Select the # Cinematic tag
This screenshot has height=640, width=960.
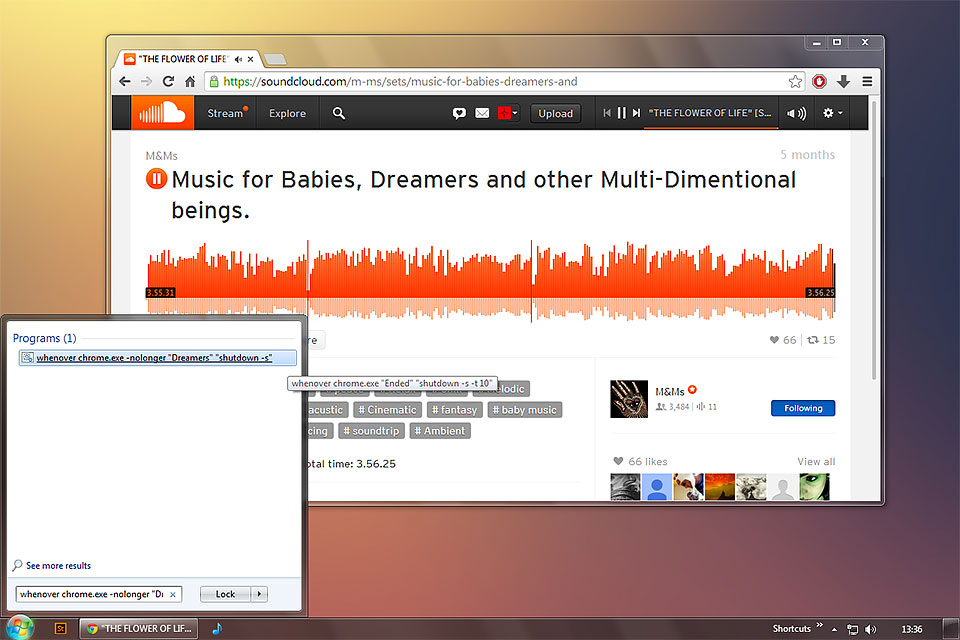tap(386, 410)
